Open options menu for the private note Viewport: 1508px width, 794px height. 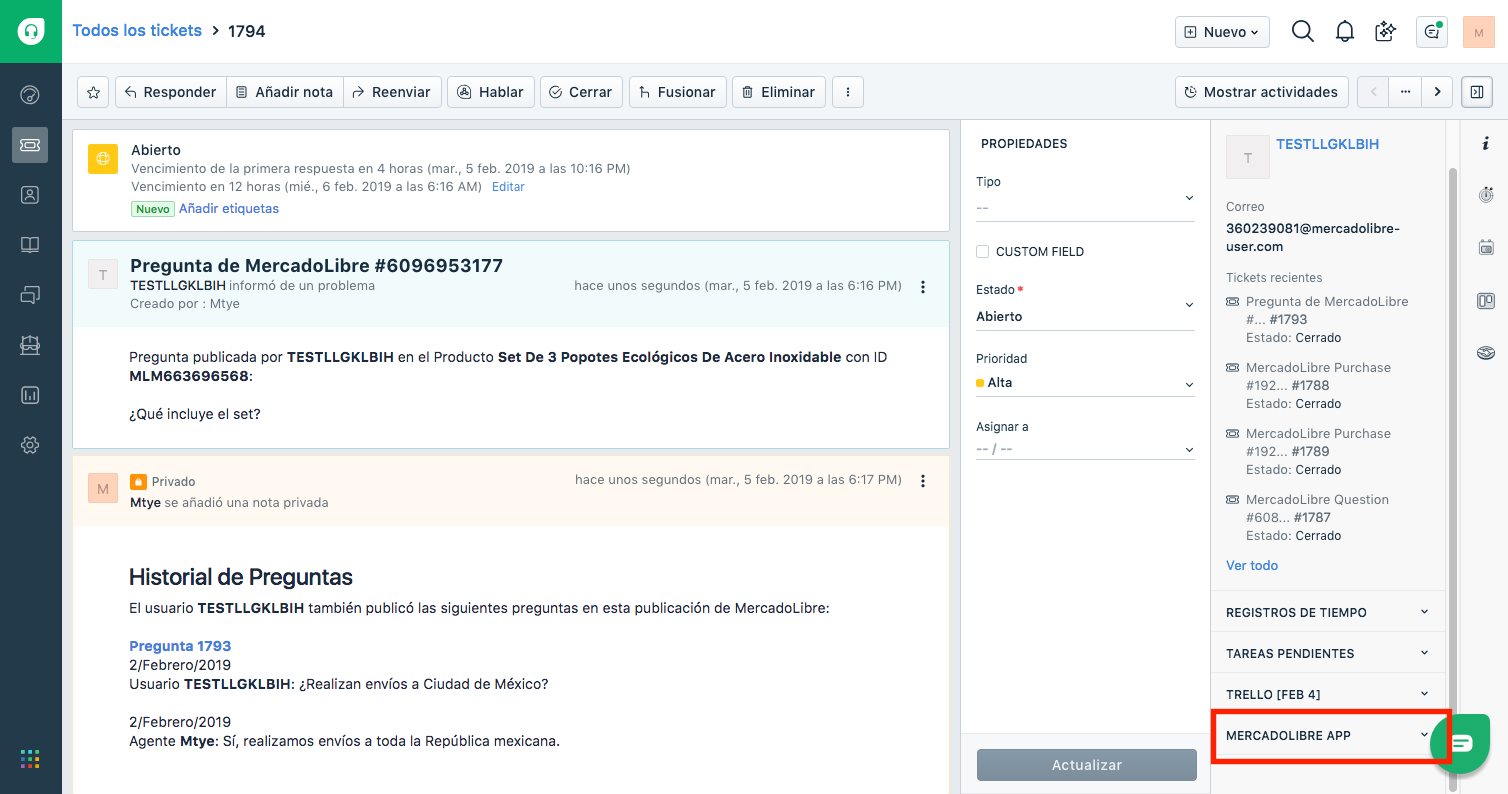(x=923, y=481)
